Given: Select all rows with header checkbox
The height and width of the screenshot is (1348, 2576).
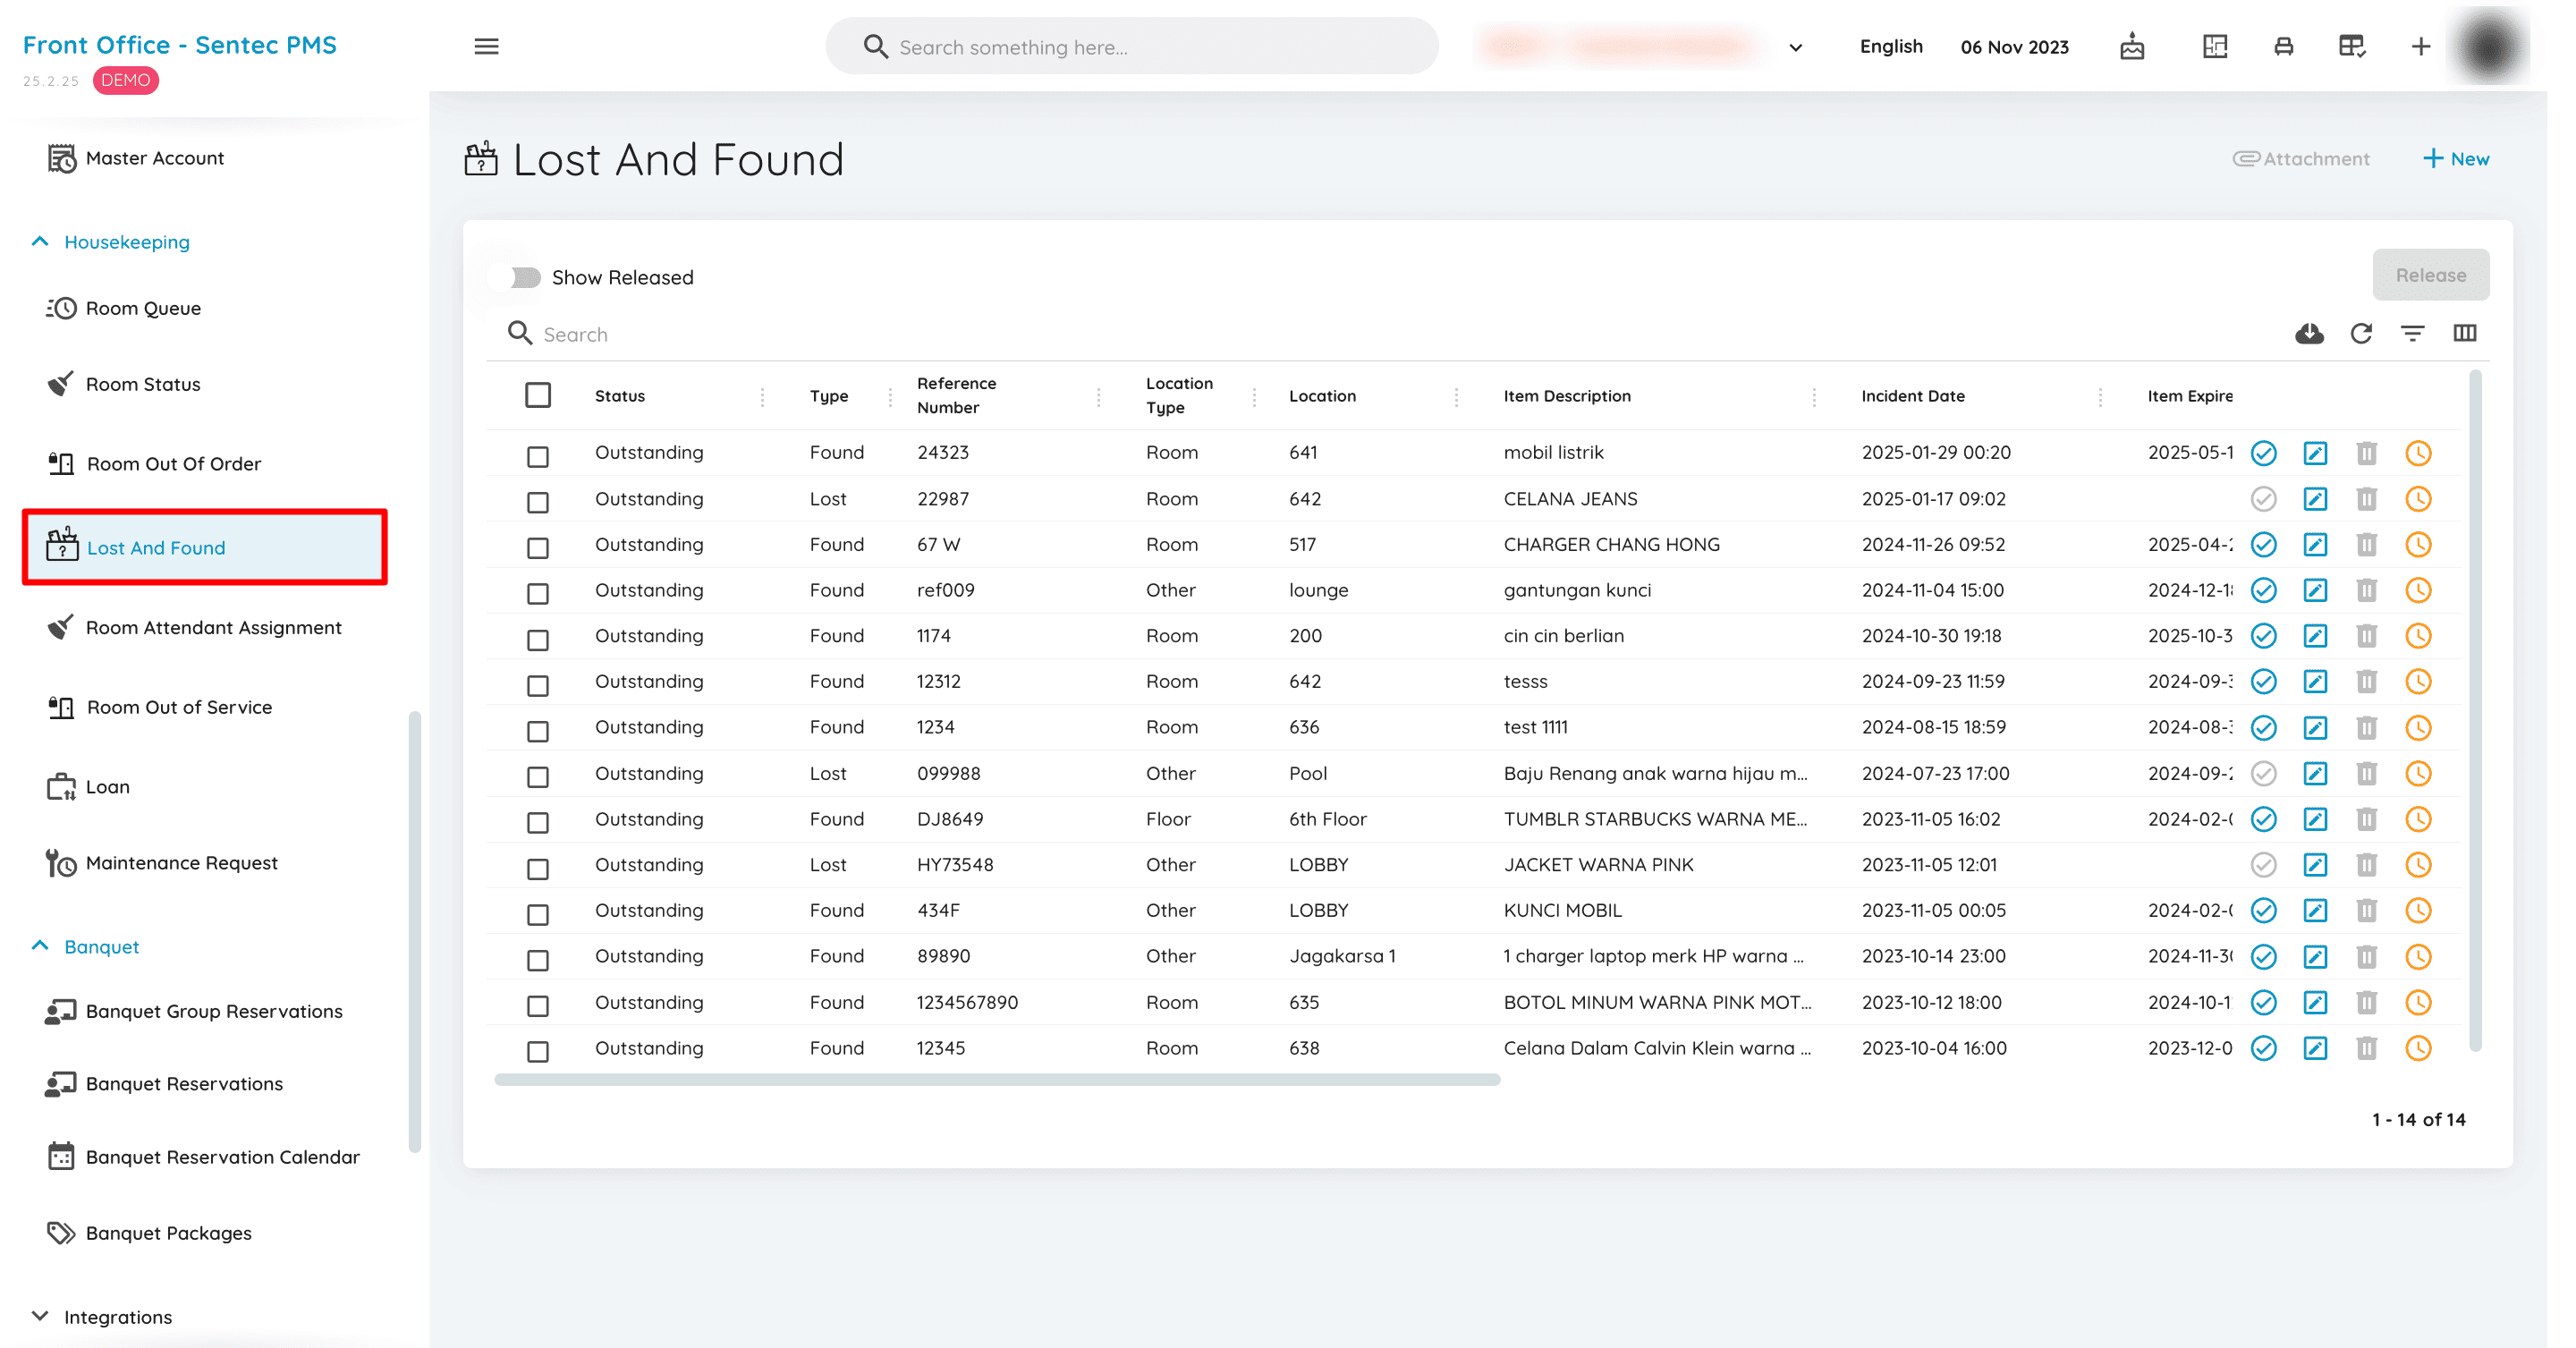Looking at the screenshot, I should point(538,395).
